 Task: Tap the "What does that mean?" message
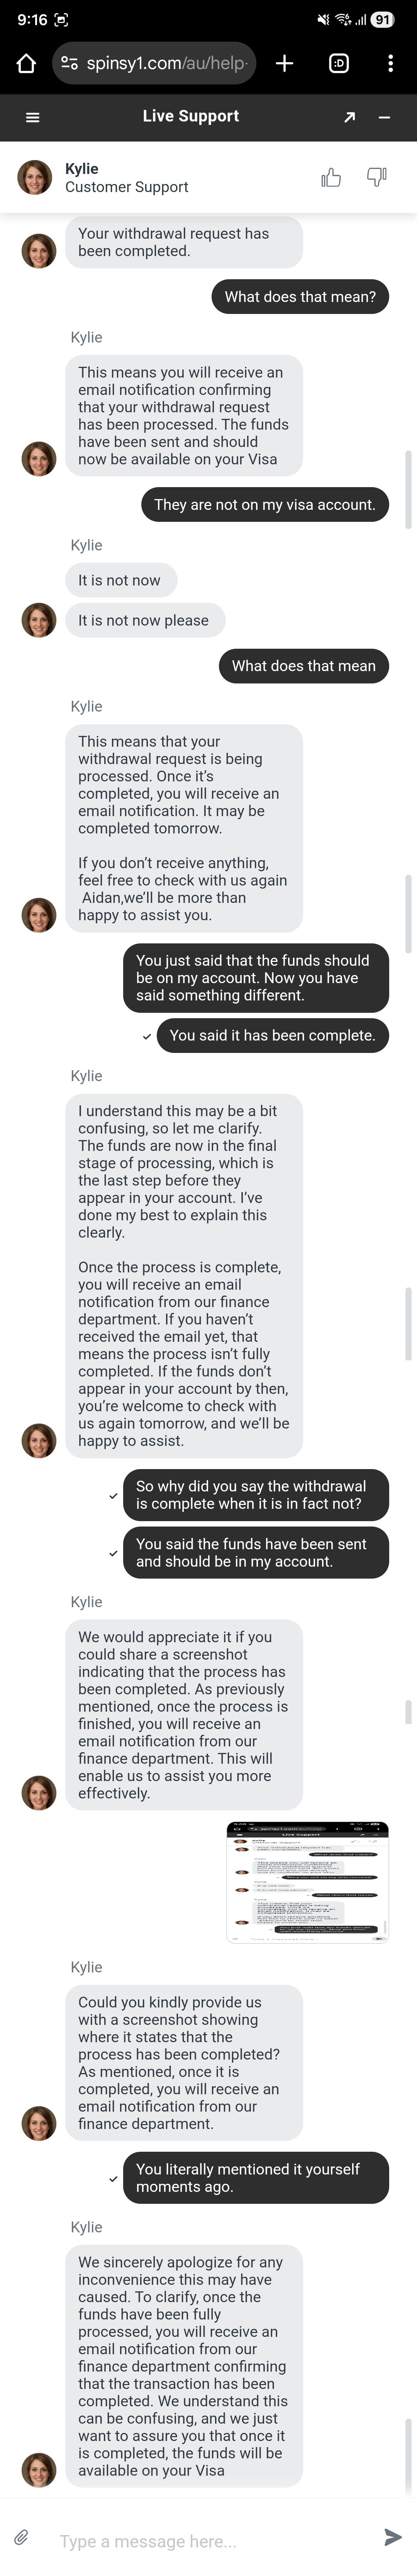tap(300, 297)
